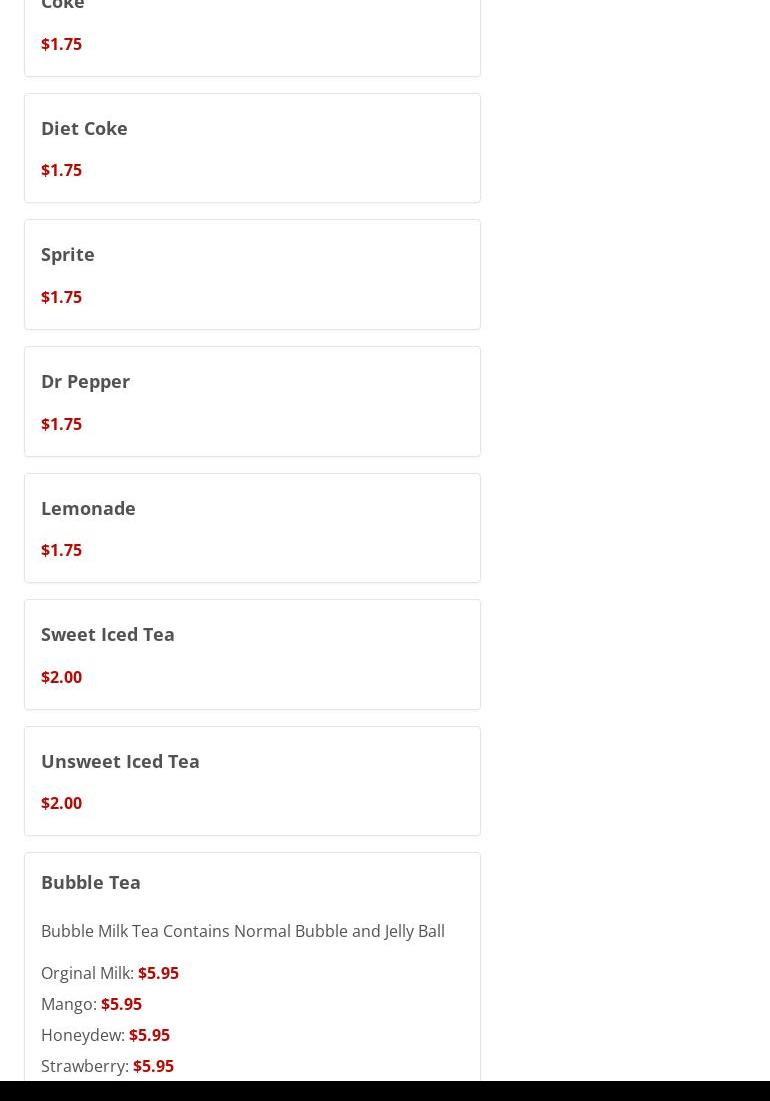The height and width of the screenshot is (1101, 770).
Task: Pick the Sweet Iced Tea item
Action: 252,654
